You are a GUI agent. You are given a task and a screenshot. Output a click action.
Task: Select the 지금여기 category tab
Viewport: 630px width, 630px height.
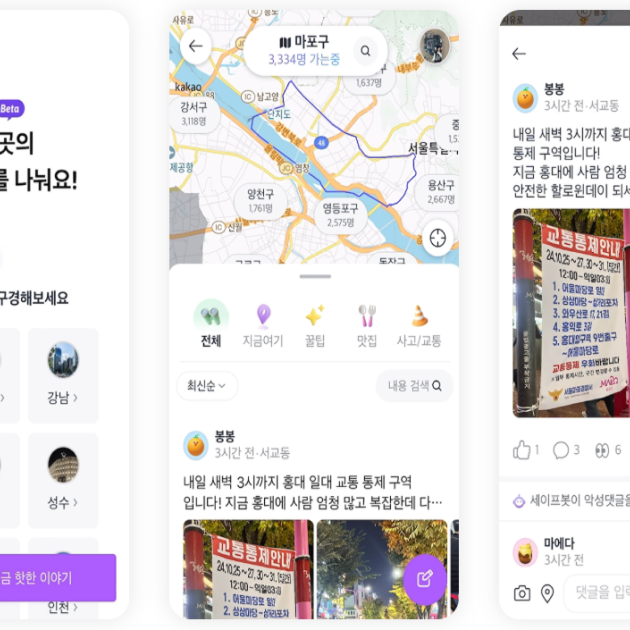pyautogui.click(x=263, y=326)
